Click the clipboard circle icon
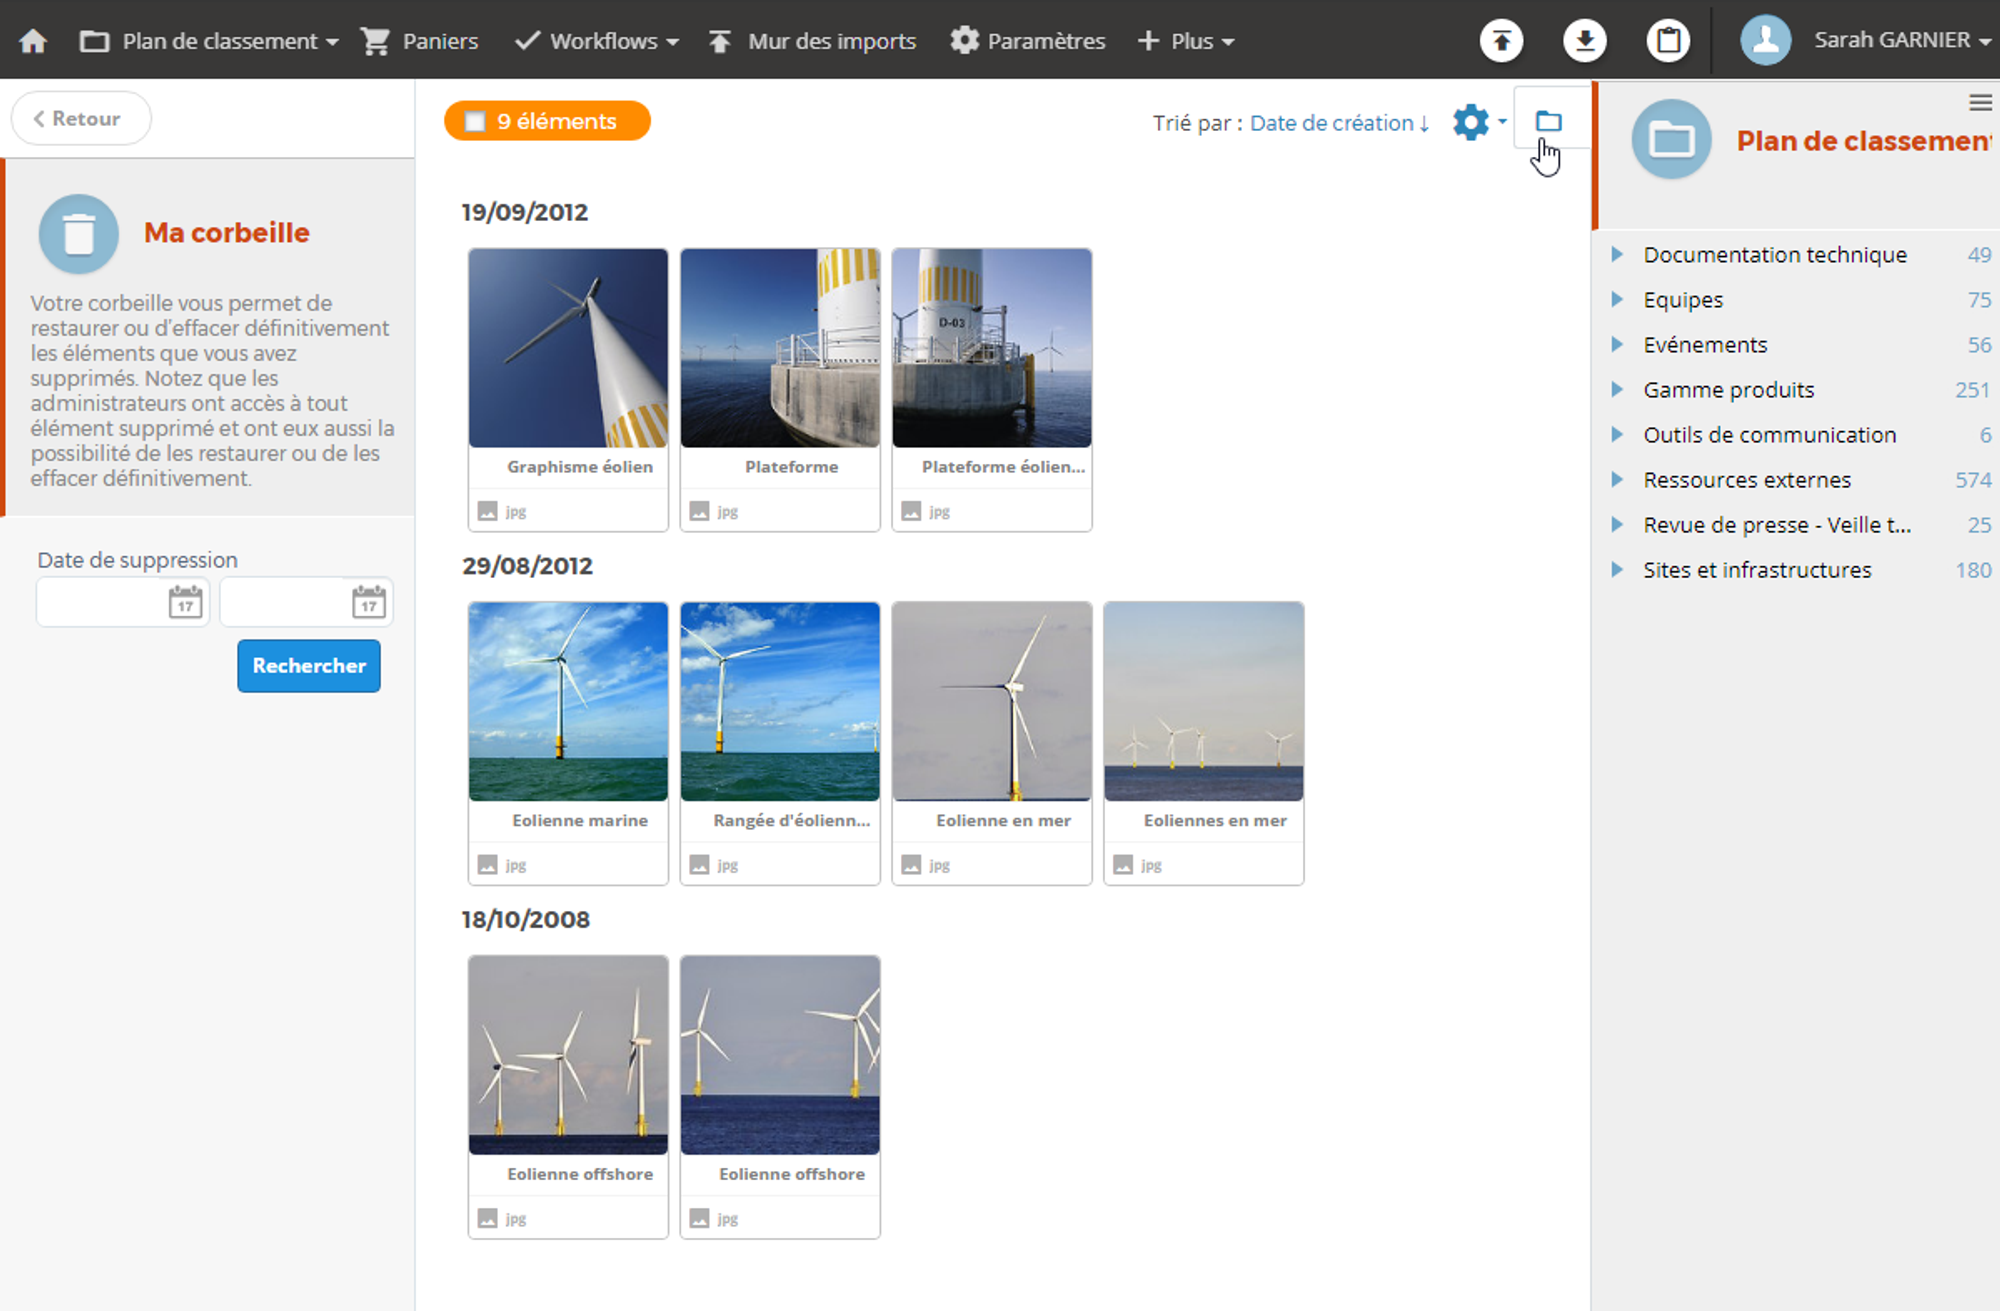The height and width of the screenshot is (1311, 2000). pos(1668,41)
